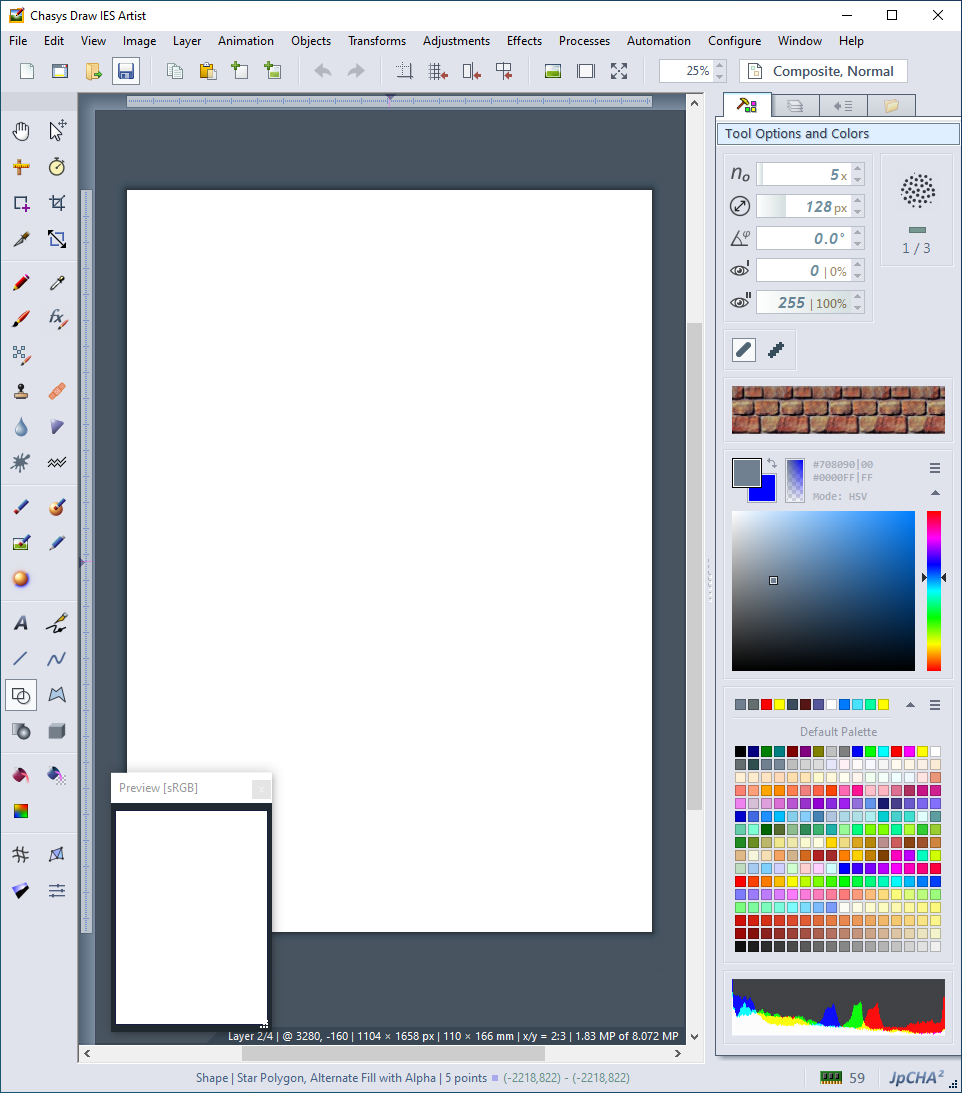Open the Effects menu
Image resolution: width=962 pixels, height=1093 pixels.
524,41
